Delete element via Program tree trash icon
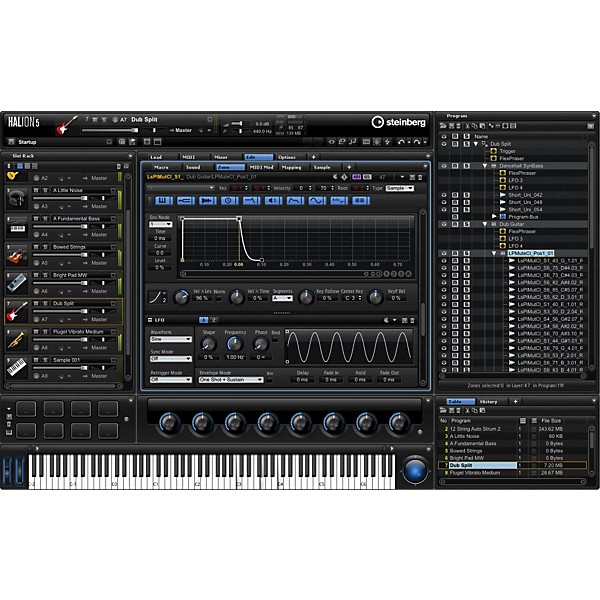The width and height of the screenshot is (600, 600). [458, 126]
